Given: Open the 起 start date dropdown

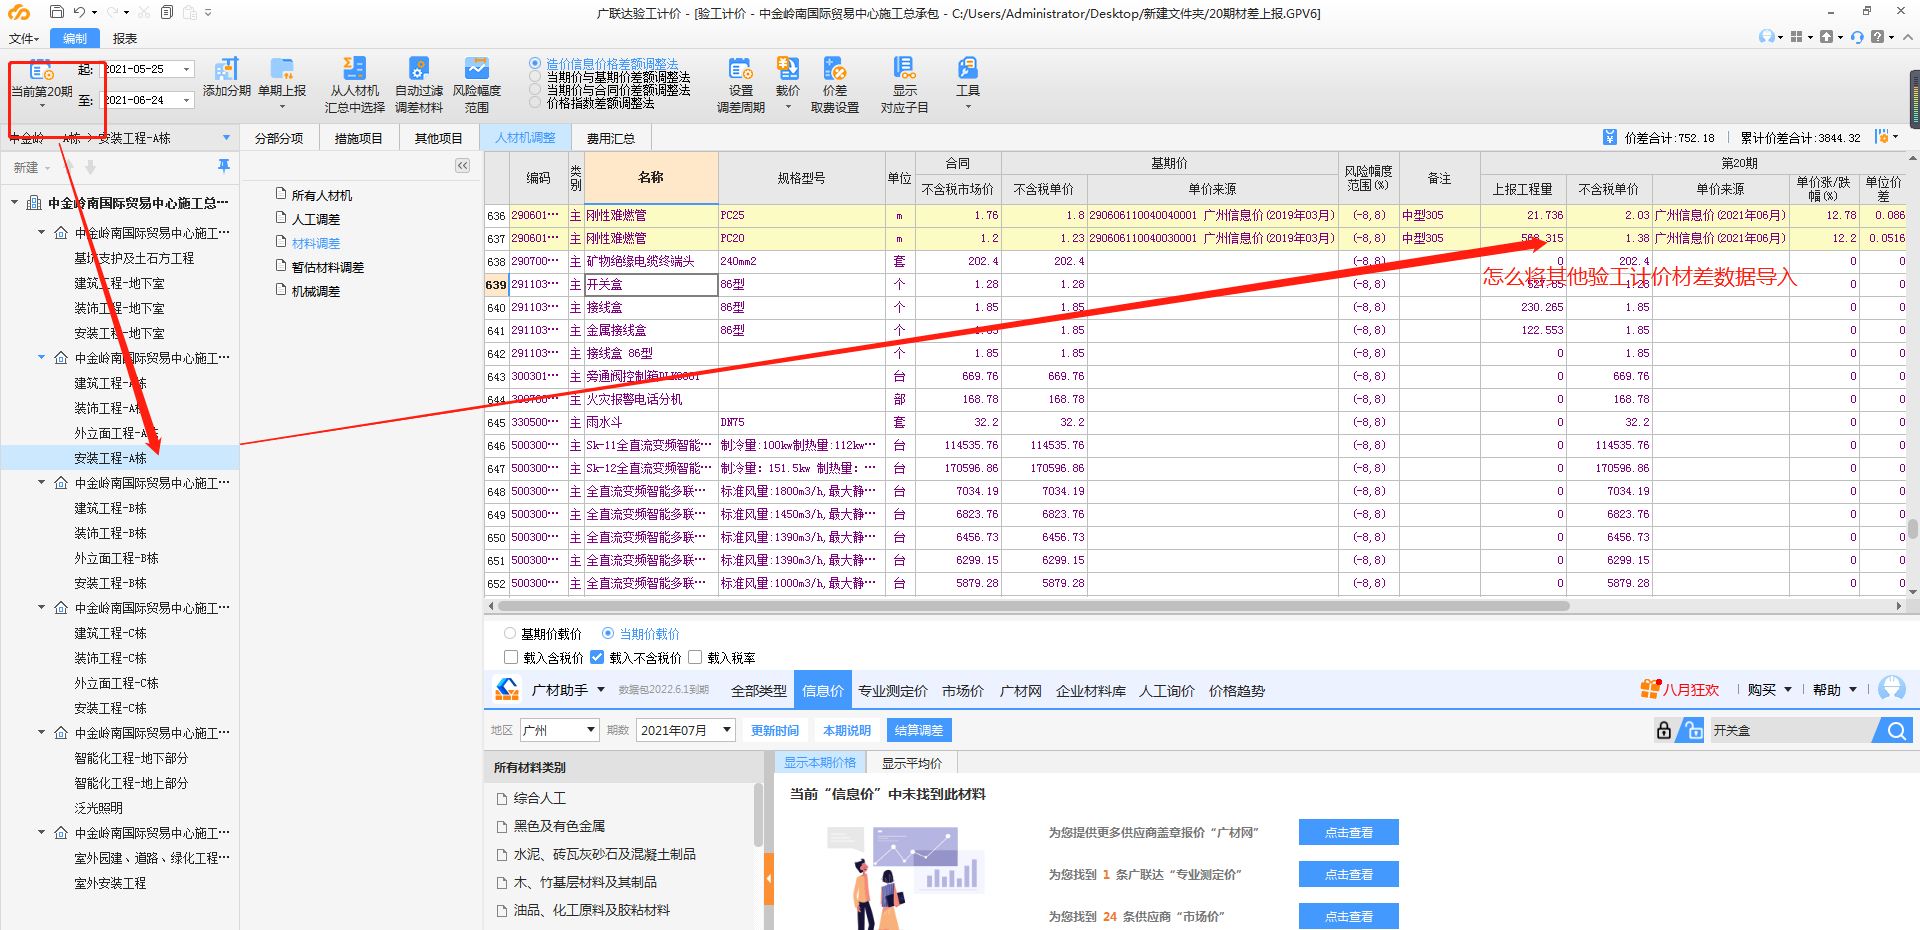Looking at the screenshot, I should tap(186, 69).
